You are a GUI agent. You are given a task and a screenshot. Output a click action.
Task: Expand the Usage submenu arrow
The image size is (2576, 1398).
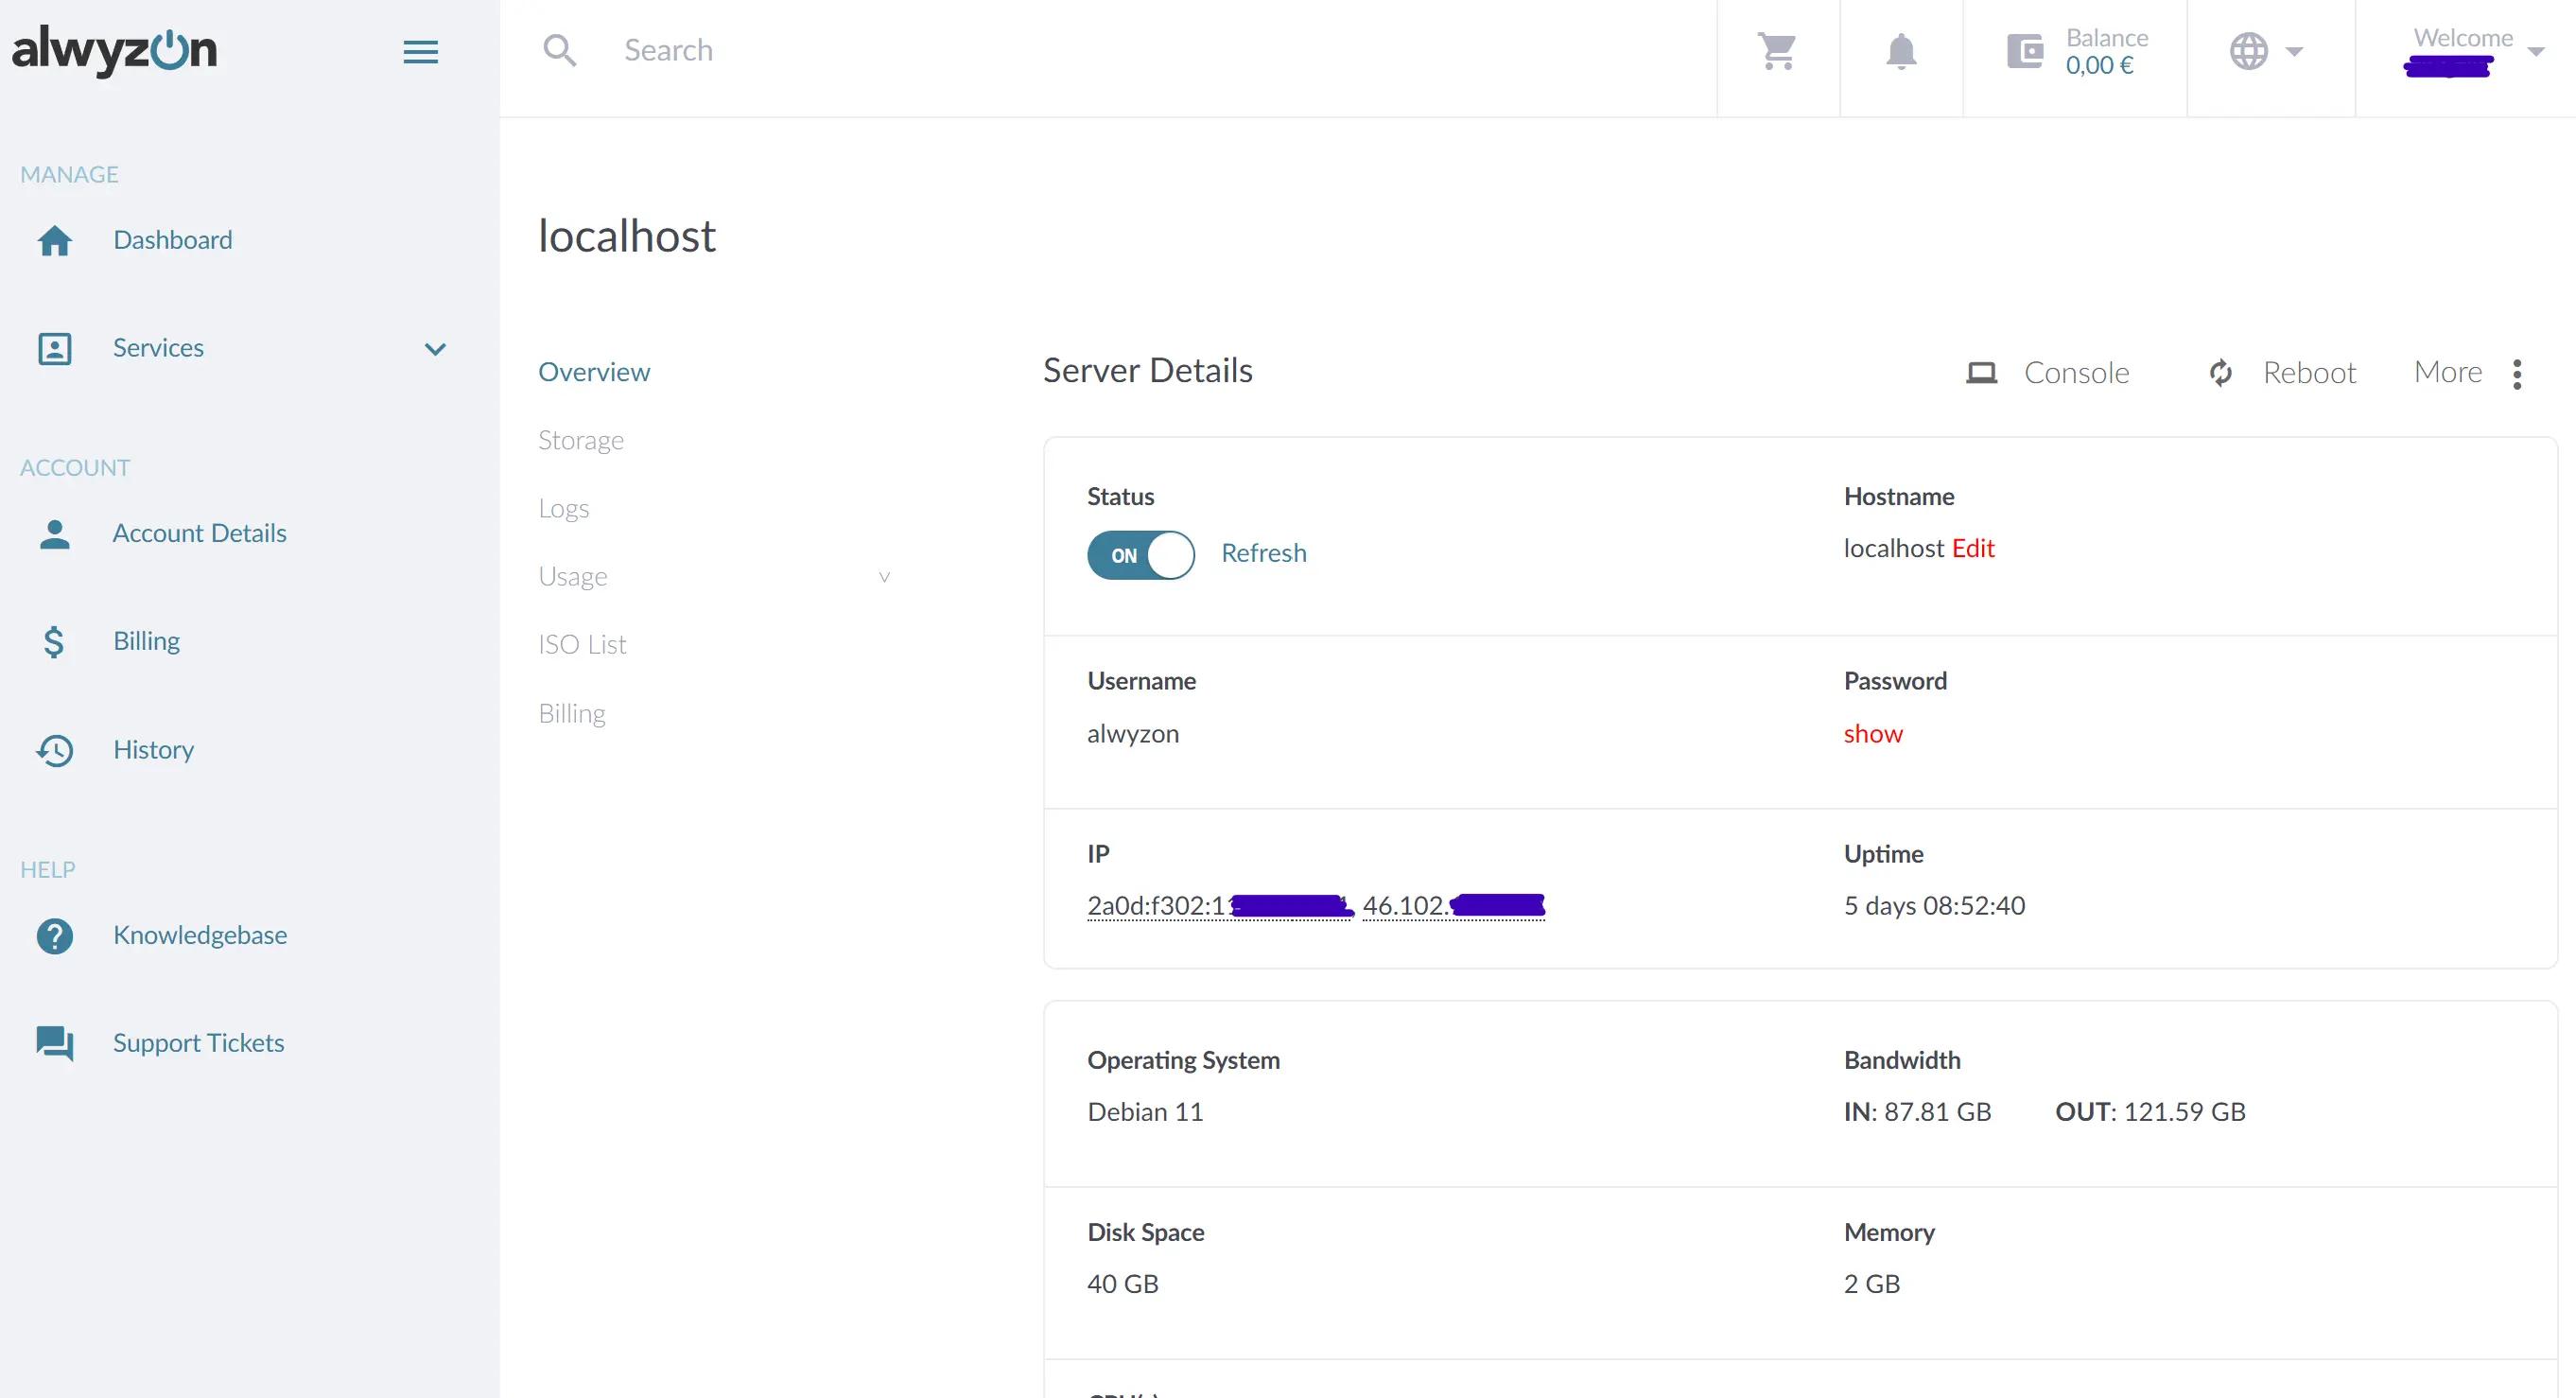[x=884, y=577]
